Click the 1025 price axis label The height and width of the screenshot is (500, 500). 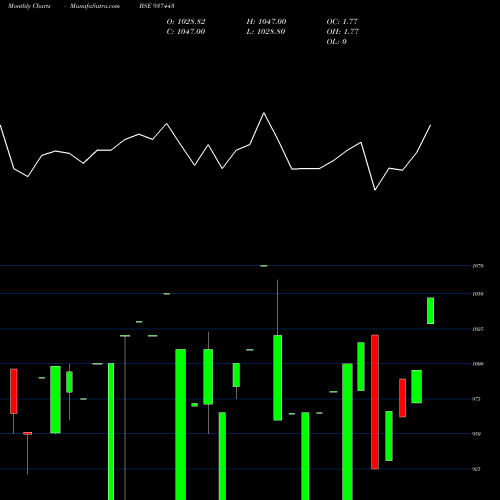pyautogui.click(x=478, y=329)
